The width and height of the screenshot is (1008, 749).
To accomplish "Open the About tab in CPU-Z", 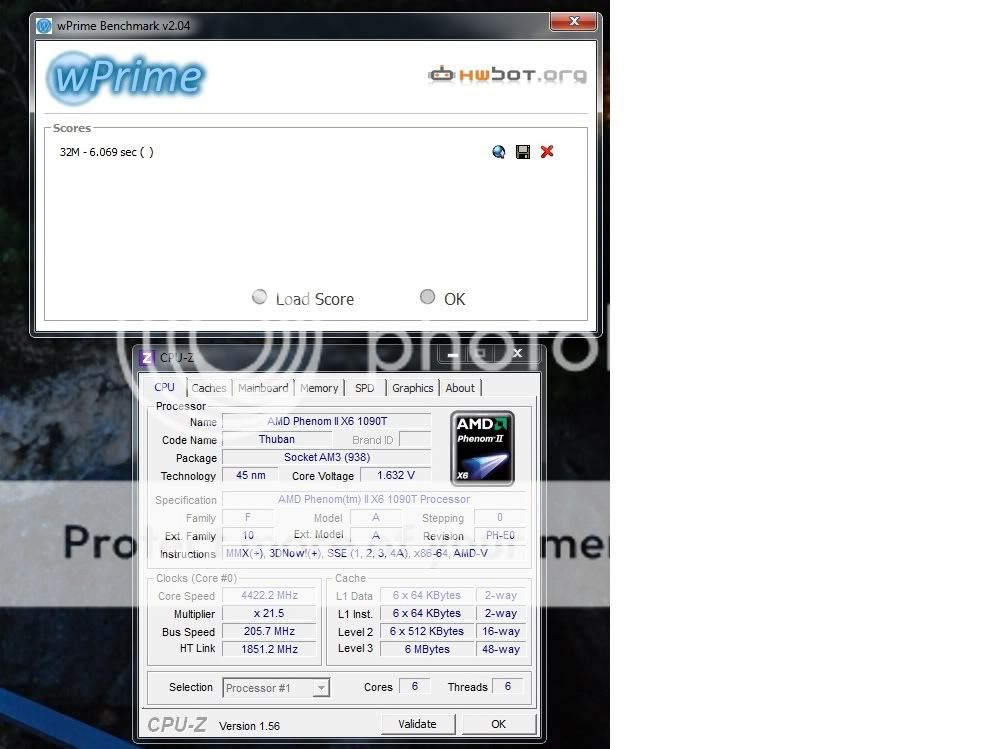I will tap(460, 388).
